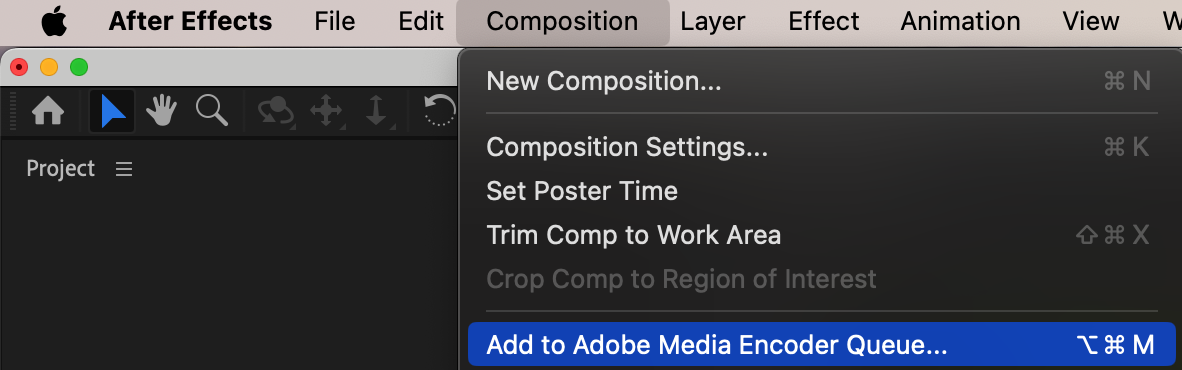The width and height of the screenshot is (1182, 370).
Task: Click the Home icon in toolbar
Action: pyautogui.click(x=47, y=112)
